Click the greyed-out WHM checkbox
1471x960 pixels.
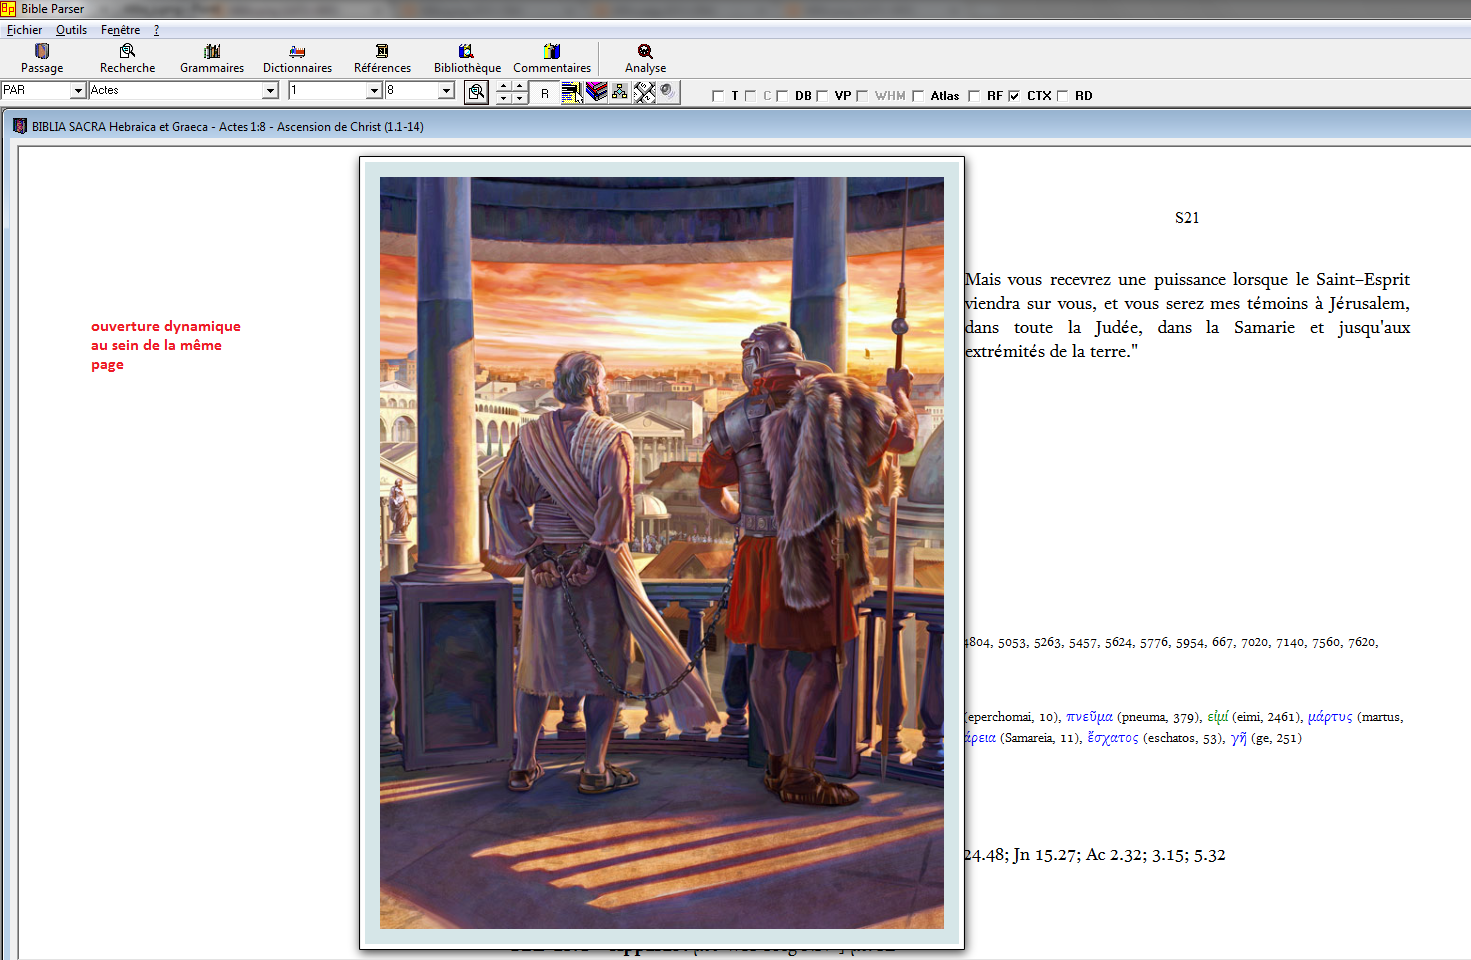pos(862,96)
